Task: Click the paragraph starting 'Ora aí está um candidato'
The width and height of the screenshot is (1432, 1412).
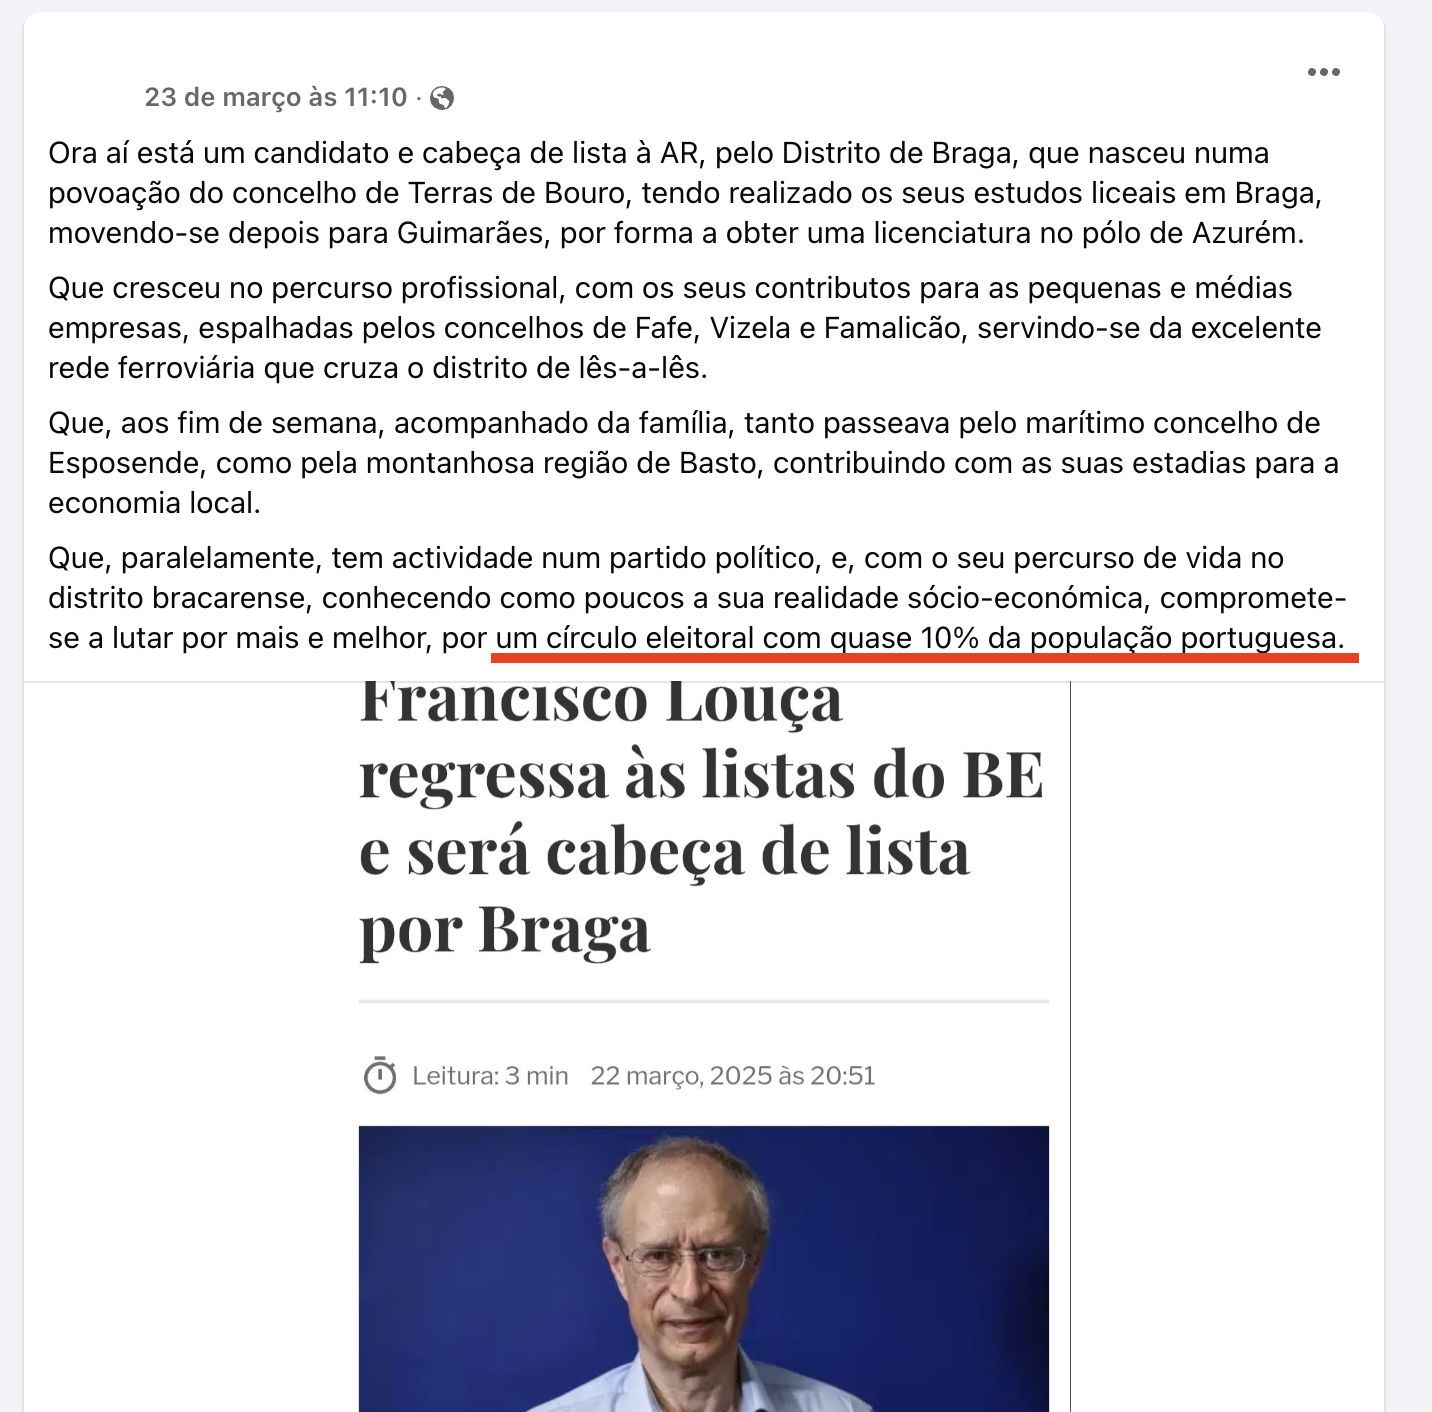Action: pos(686,193)
